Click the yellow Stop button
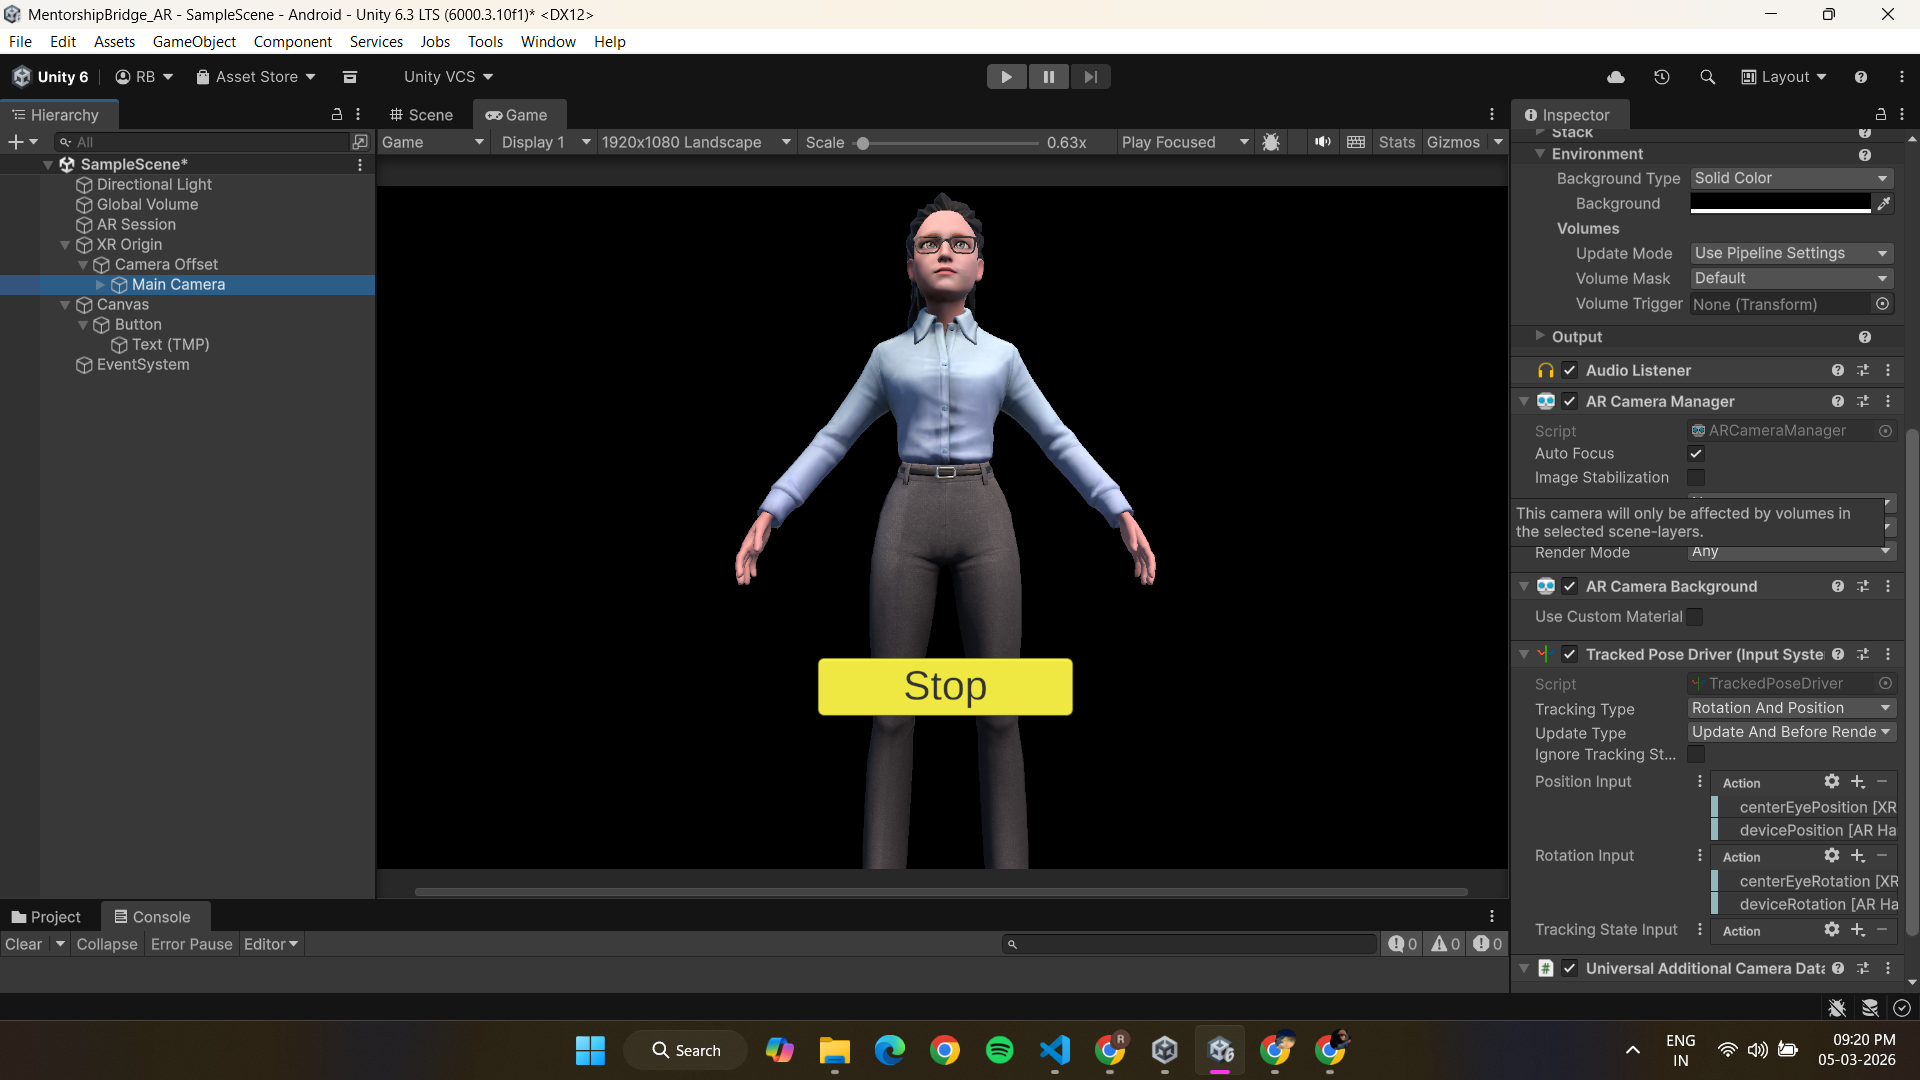The width and height of the screenshot is (1920, 1080). point(945,686)
